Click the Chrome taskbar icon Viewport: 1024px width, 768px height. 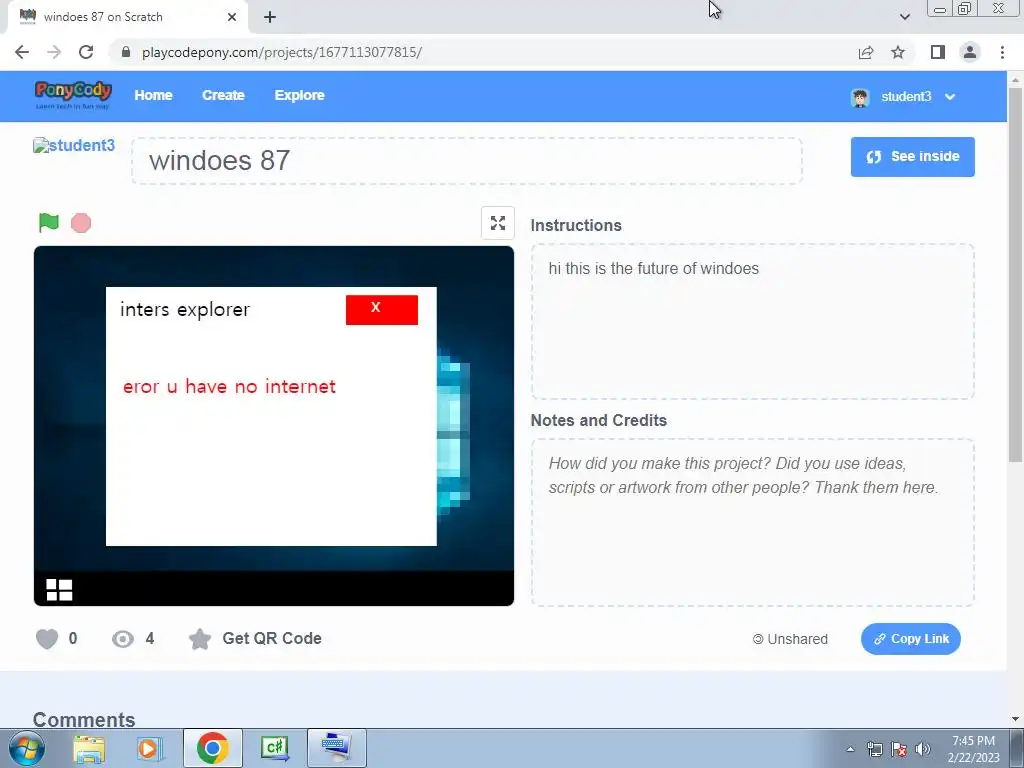click(x=212, y=748)
